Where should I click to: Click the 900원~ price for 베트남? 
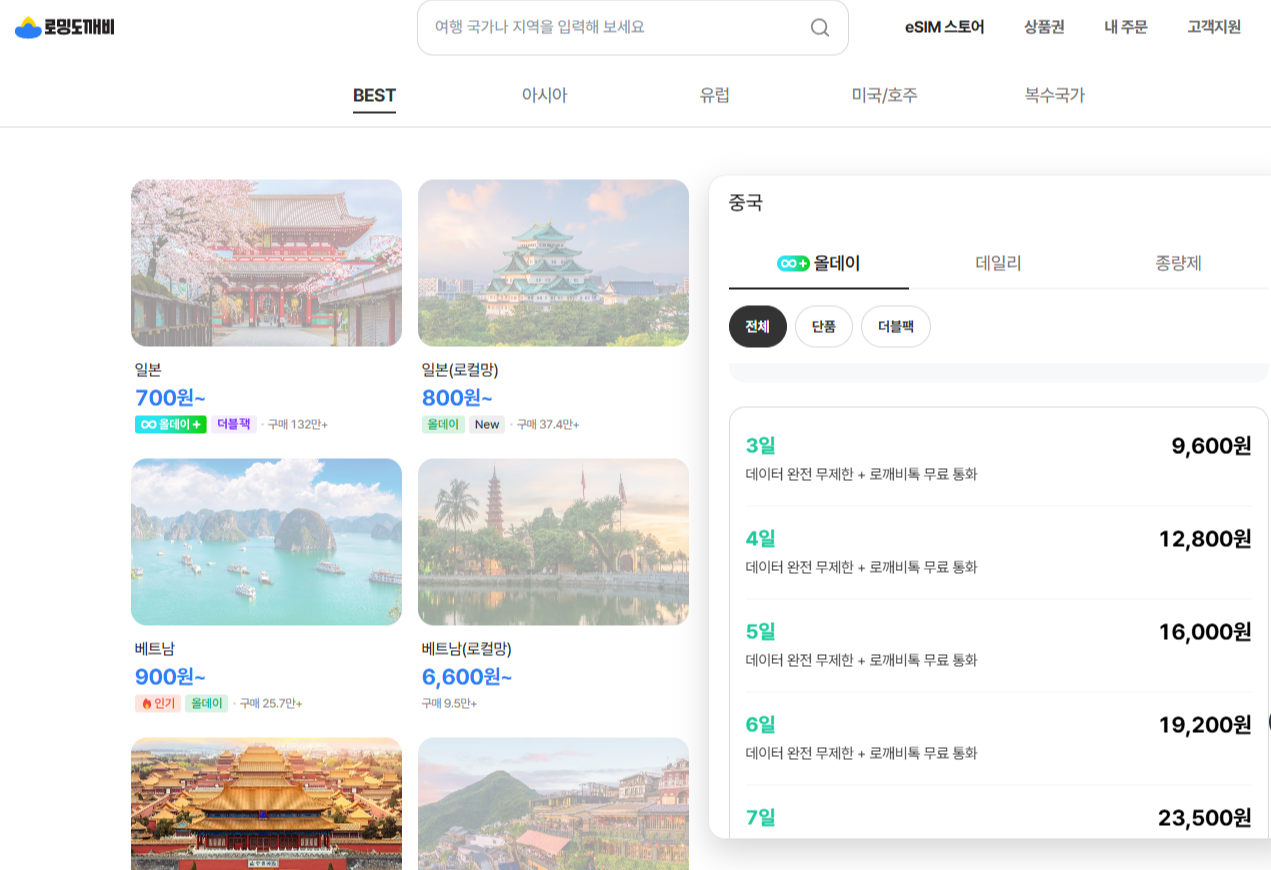[x=170, y=677]
